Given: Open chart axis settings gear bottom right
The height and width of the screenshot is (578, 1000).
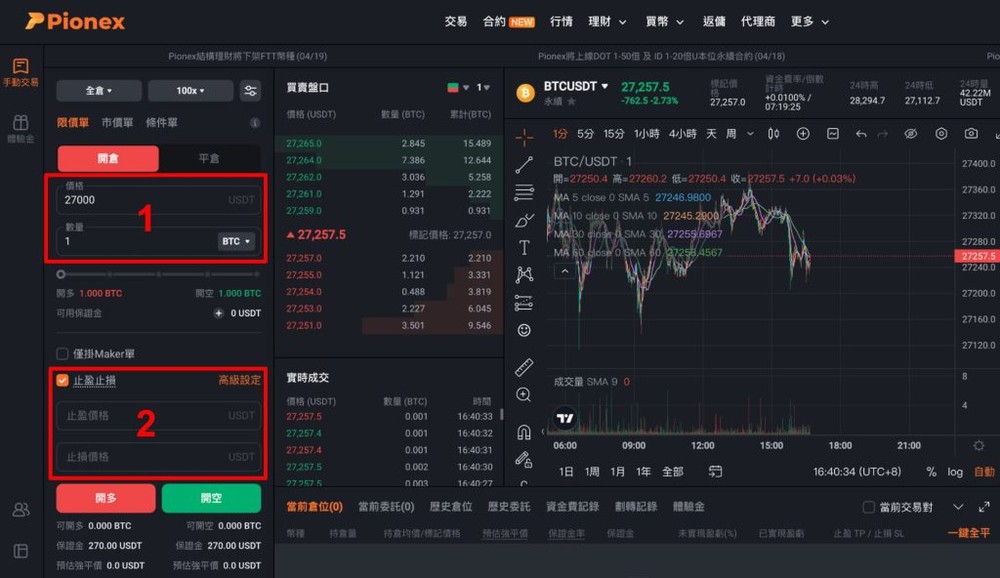Looking at the screenshot, I should 979,445.
